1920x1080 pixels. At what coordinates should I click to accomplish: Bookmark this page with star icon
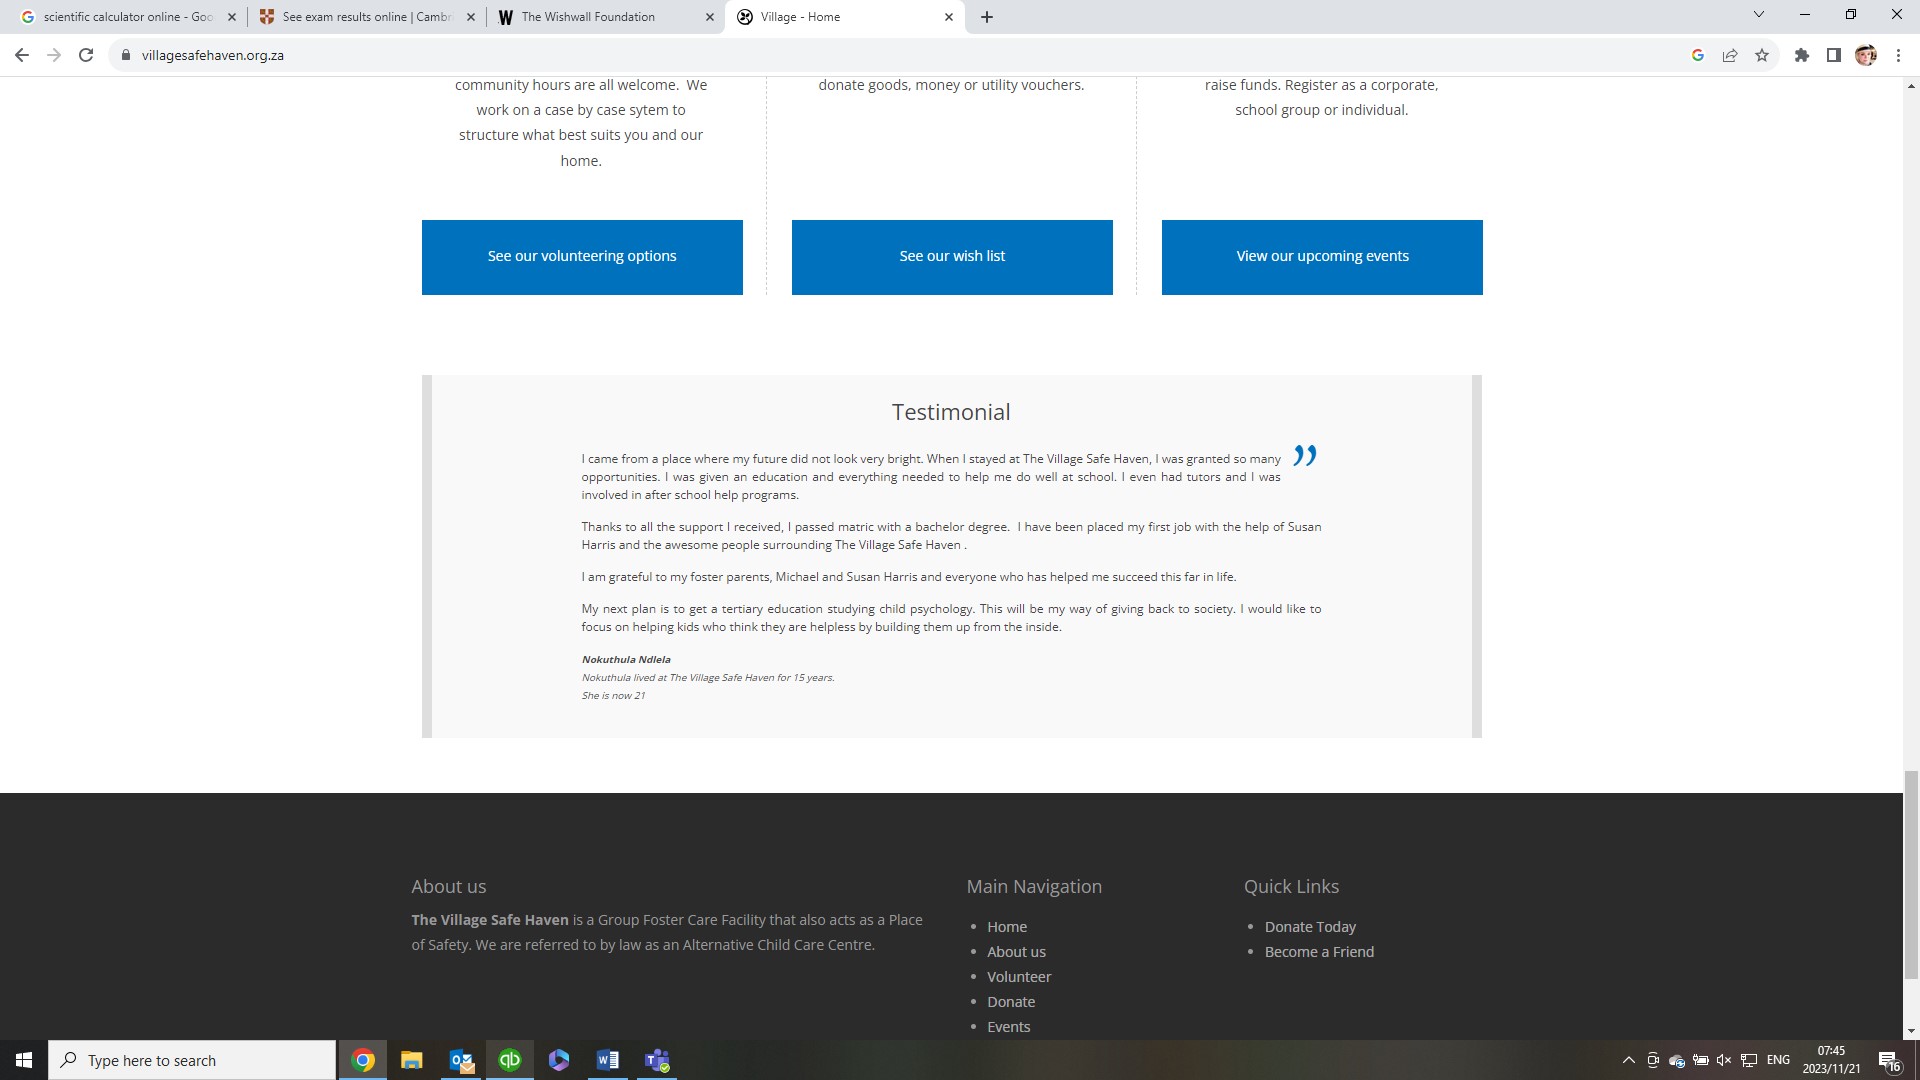[1762, 55]
